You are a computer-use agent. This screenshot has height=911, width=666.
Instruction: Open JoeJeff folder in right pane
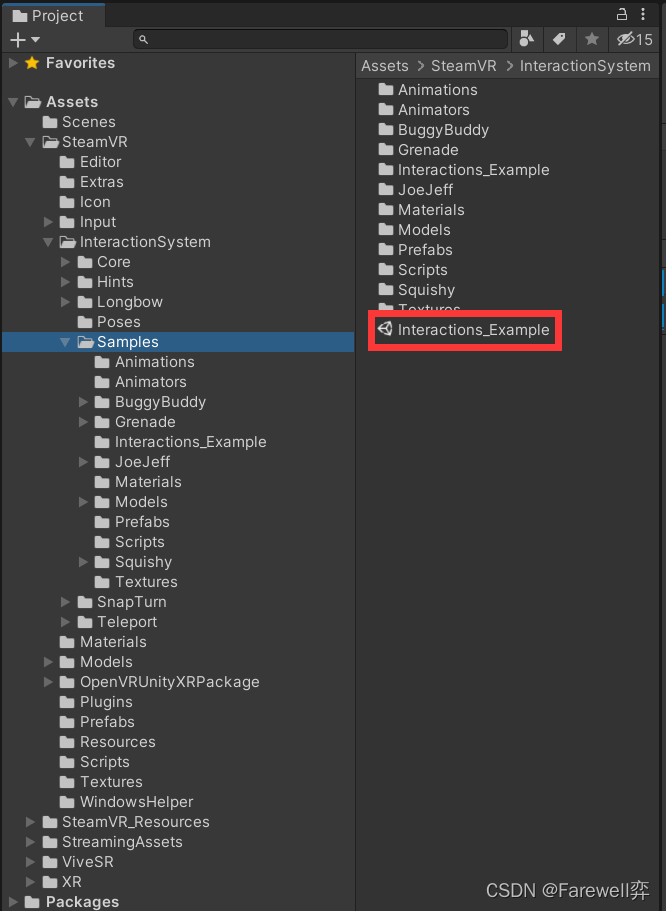[x=416, y=190]
